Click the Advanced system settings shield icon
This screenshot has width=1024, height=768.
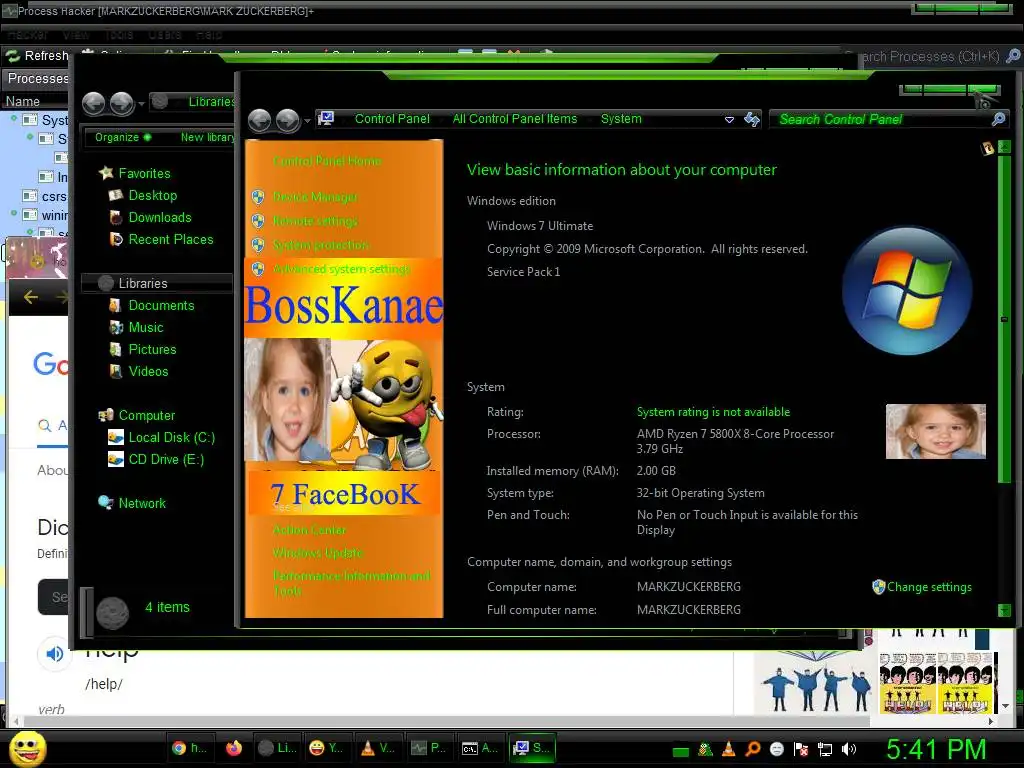click(258, 268)
